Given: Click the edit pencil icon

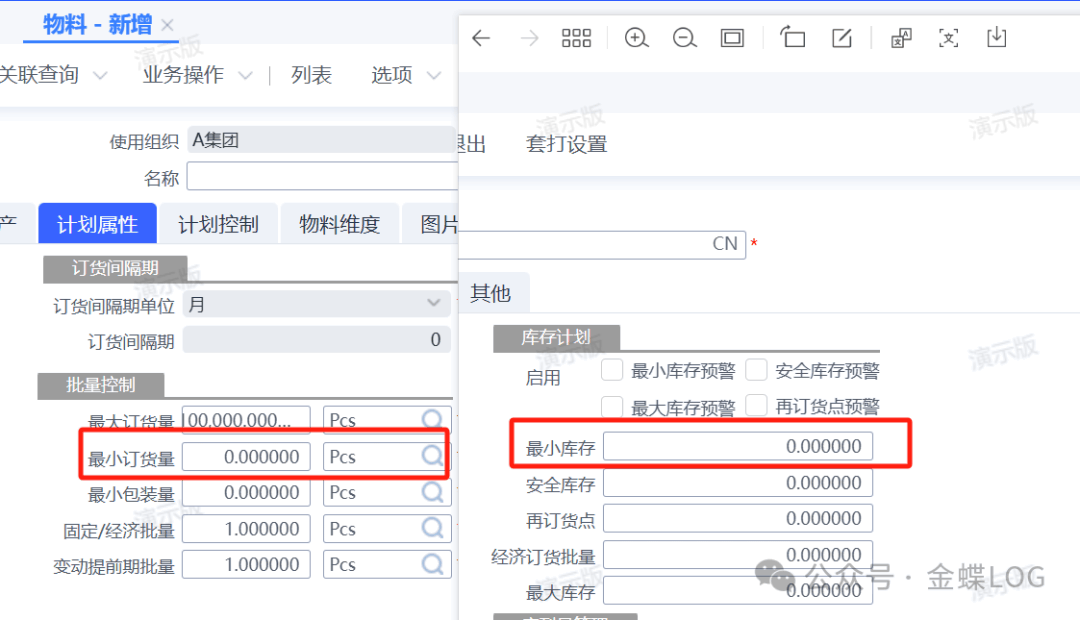Looking at the screenshot, I should click(842, 38).
